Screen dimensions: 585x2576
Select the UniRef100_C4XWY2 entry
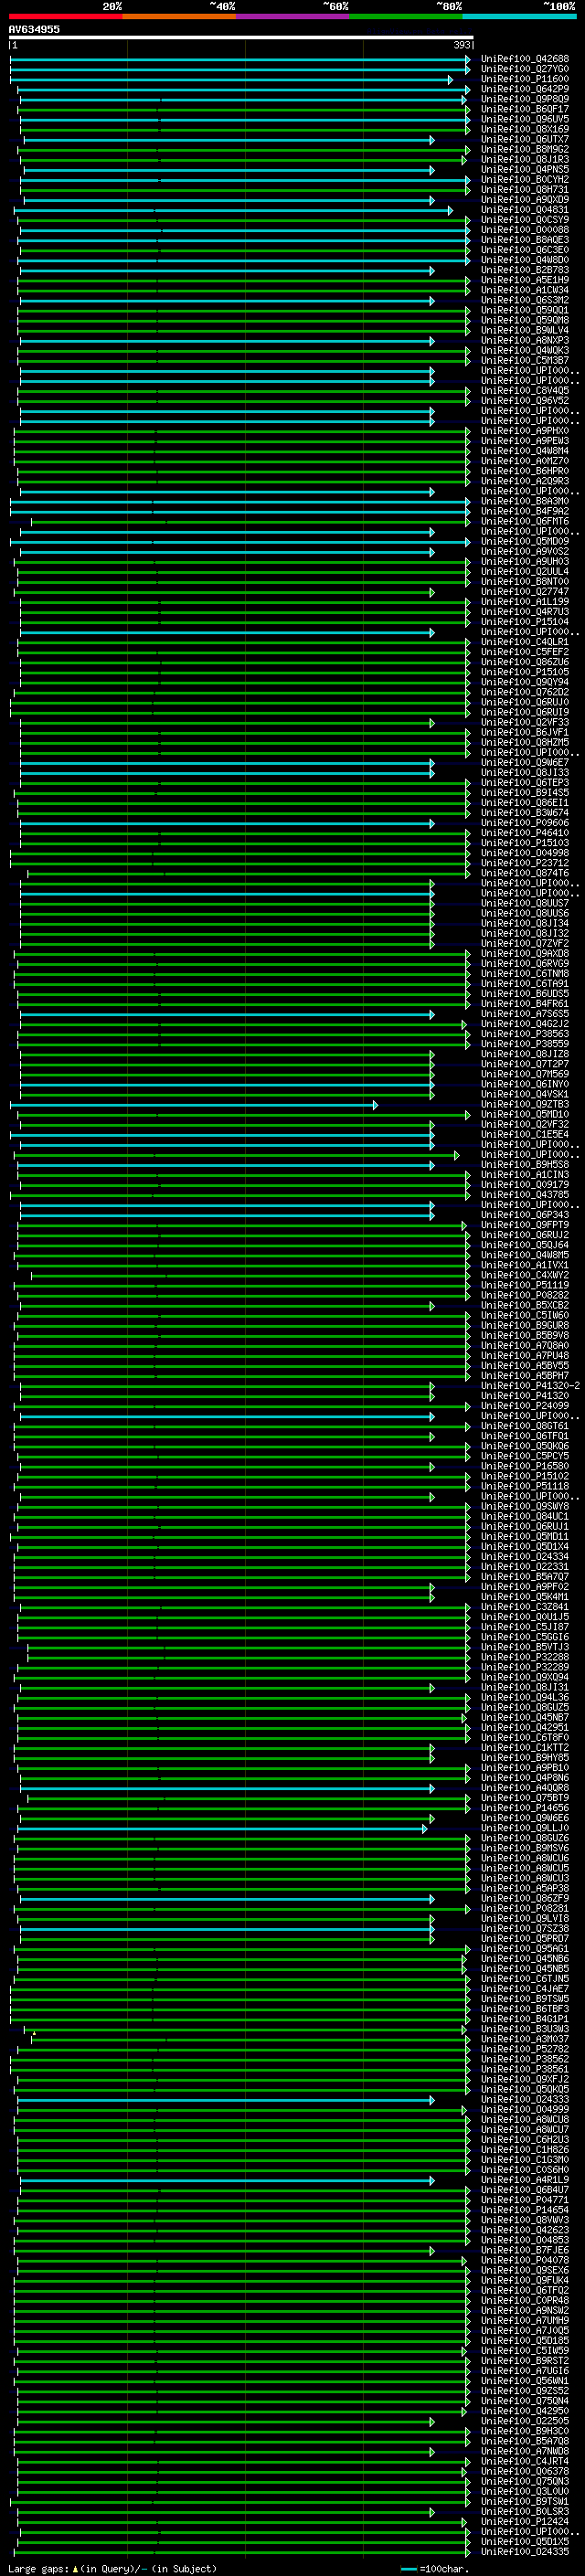click(x=525, y=1275)
